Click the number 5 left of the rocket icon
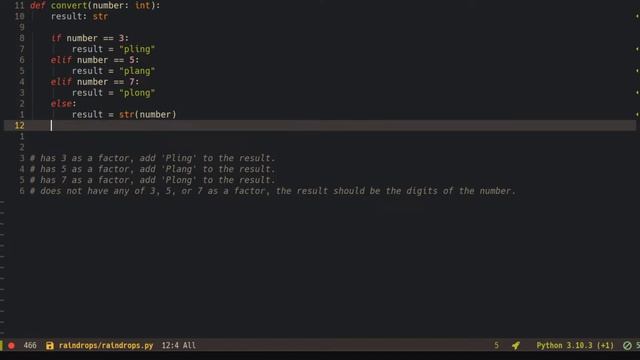The image size is (640, 360). click(x=496, y=346)
